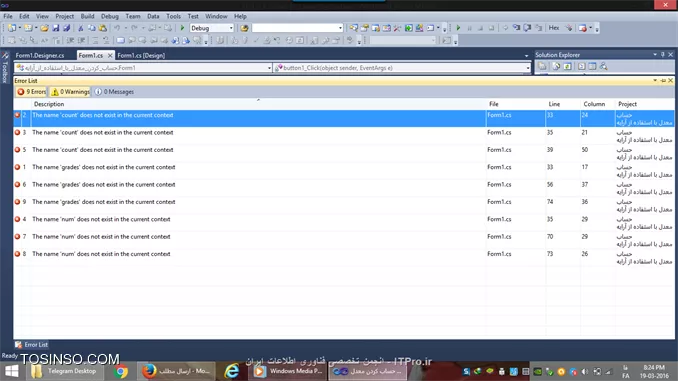Select error 1 'grades' does not exist row
Viewport: 678px width, 381px height.
[x=344, y=170]
